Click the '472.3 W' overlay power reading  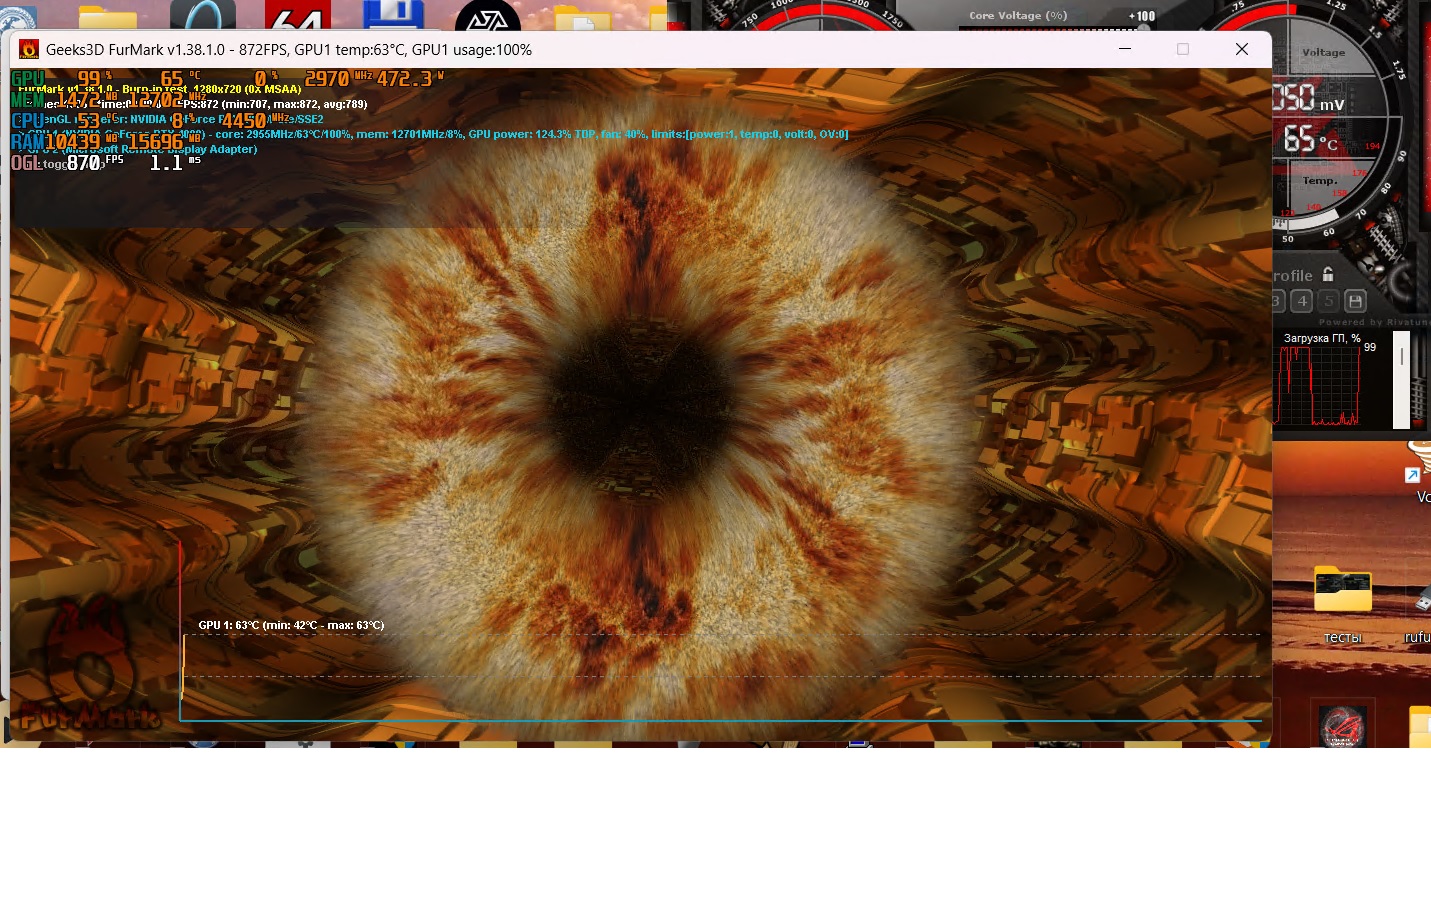[x=411, y=78]
